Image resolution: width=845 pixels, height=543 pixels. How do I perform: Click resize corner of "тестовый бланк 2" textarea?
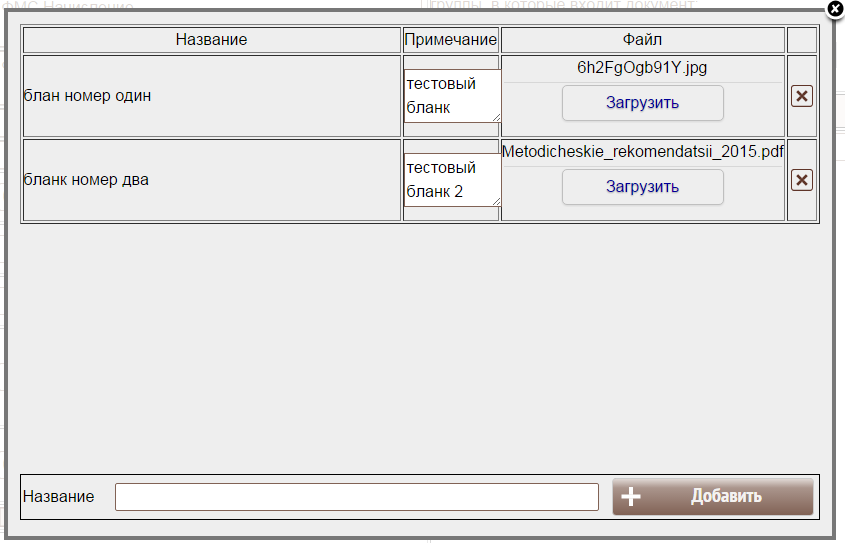(495, 201)
